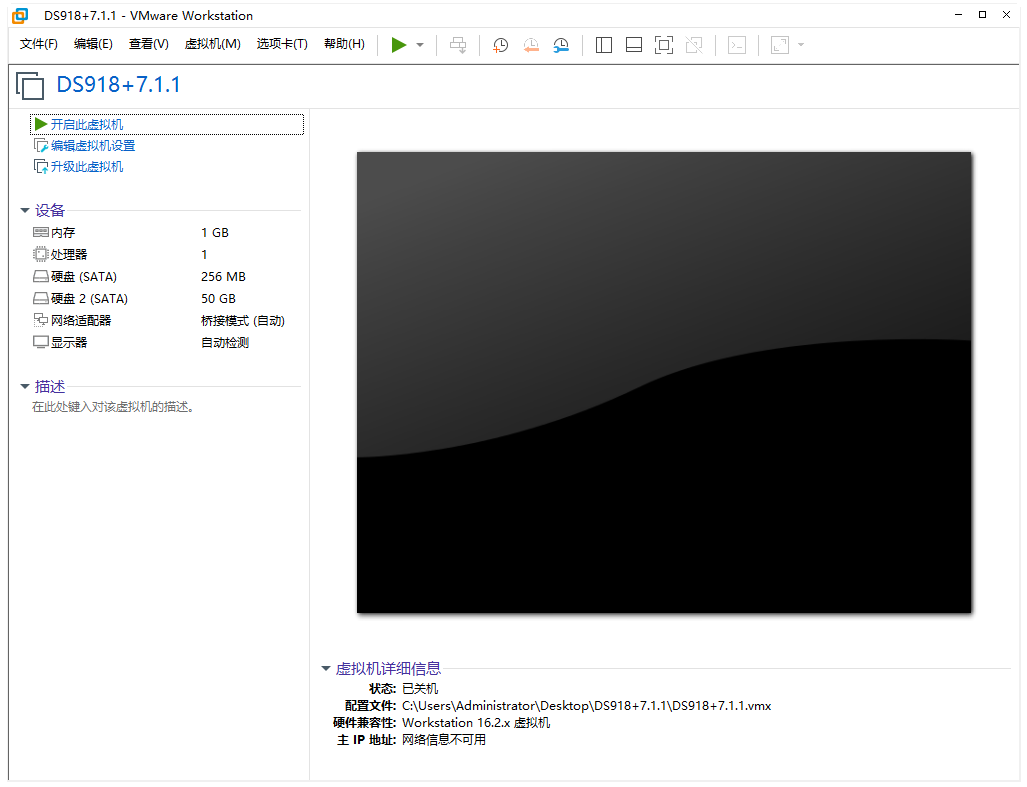Select the 硬盘 2 (SATA) device row

coord(166,299)
